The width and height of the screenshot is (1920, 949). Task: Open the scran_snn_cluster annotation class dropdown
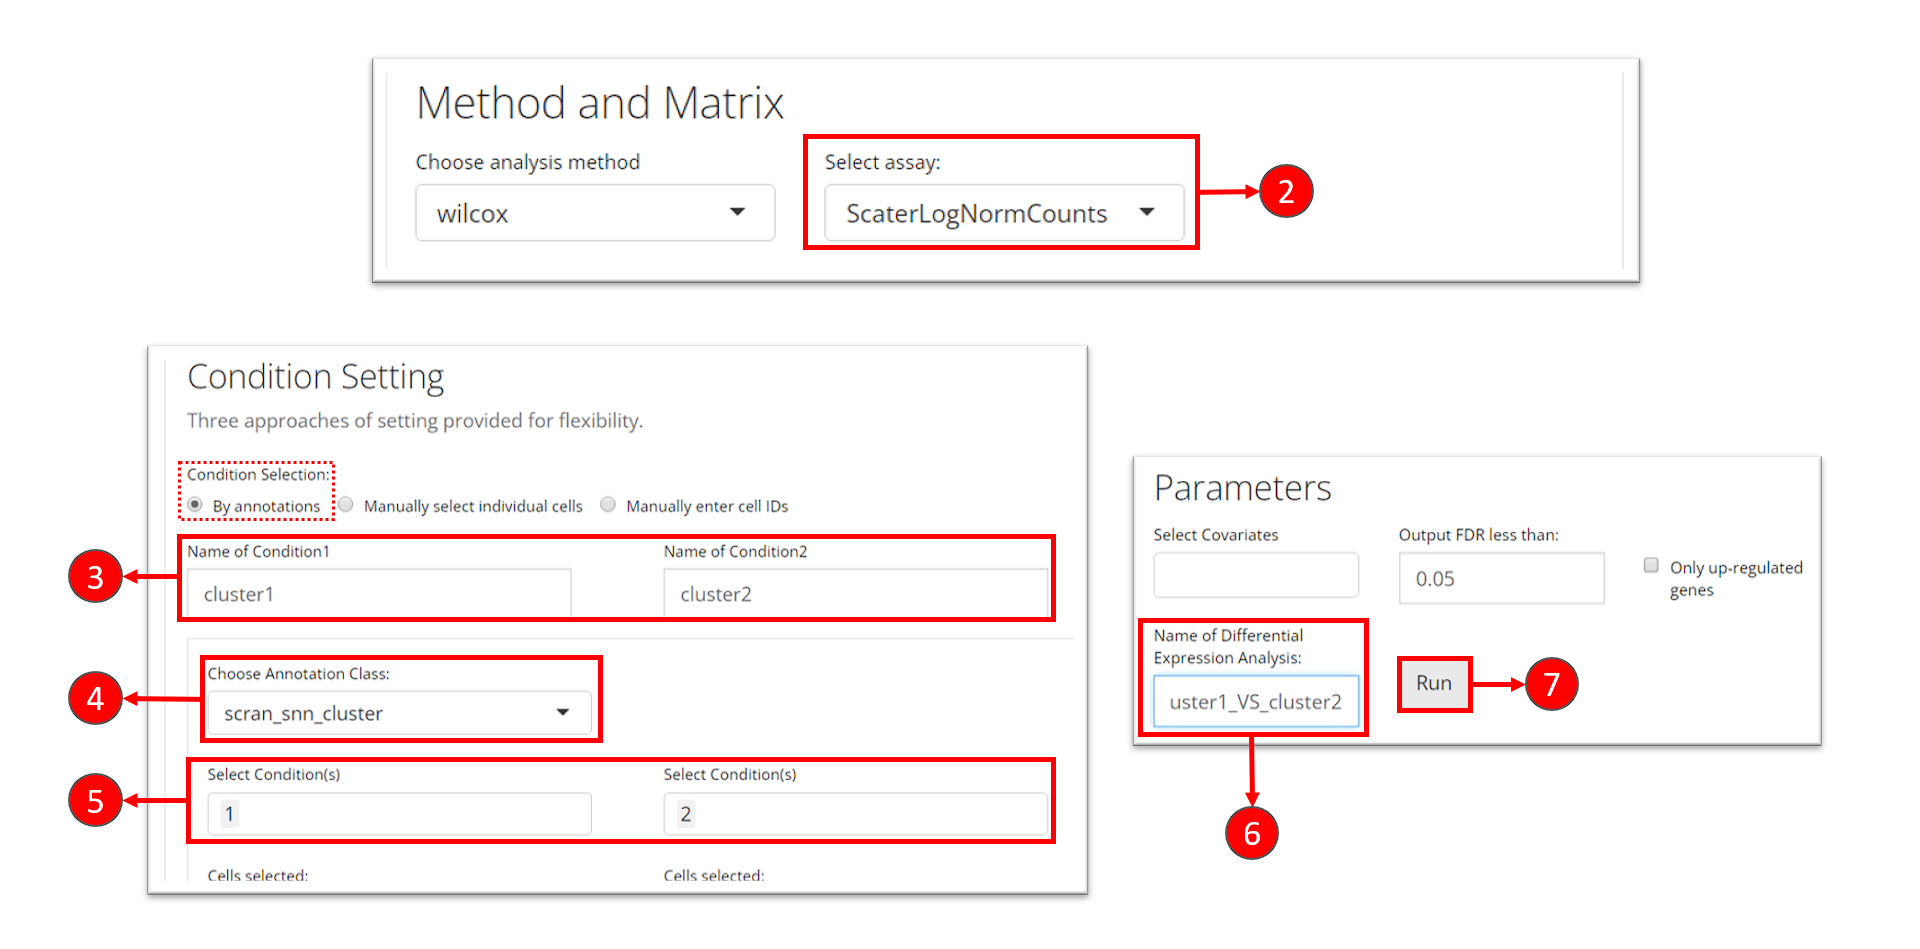[x=398, y=713]
